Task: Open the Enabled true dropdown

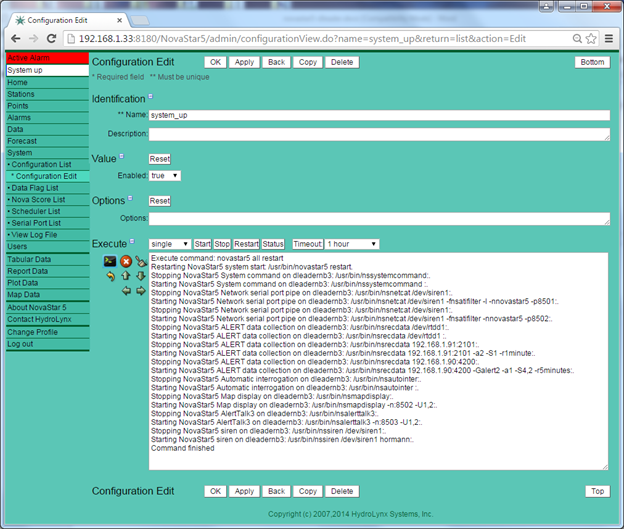Action: (x=165, y=176)
